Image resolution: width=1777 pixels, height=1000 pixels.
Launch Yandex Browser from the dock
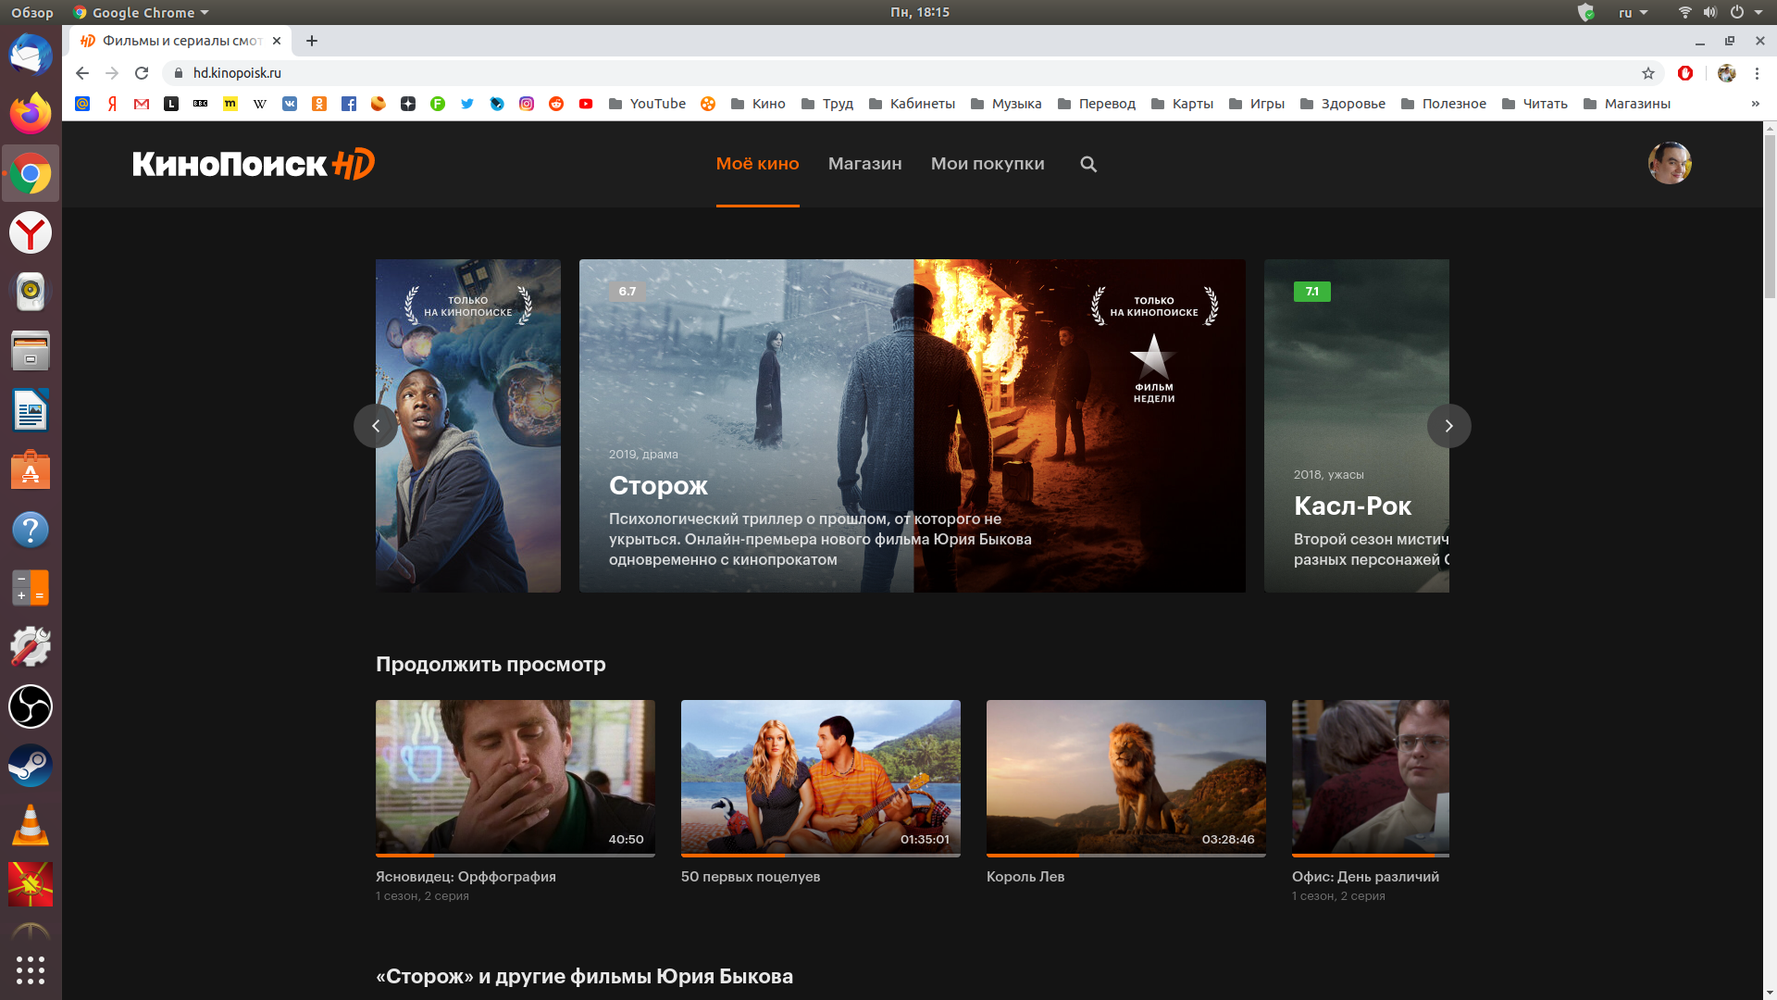click(x=31, y=233)
